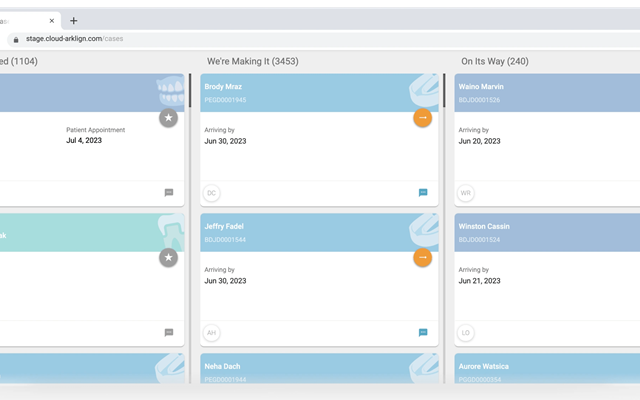Click the Jul 4, 2023 appointment date
The height and width of the screenshot is (400, 640).
[x=84, y=140]
